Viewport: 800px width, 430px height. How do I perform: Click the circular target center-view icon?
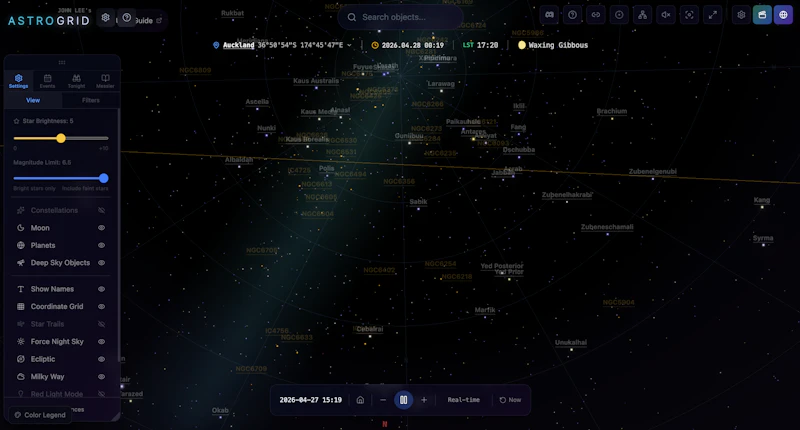pyautogui.click(x=619, y=15)
